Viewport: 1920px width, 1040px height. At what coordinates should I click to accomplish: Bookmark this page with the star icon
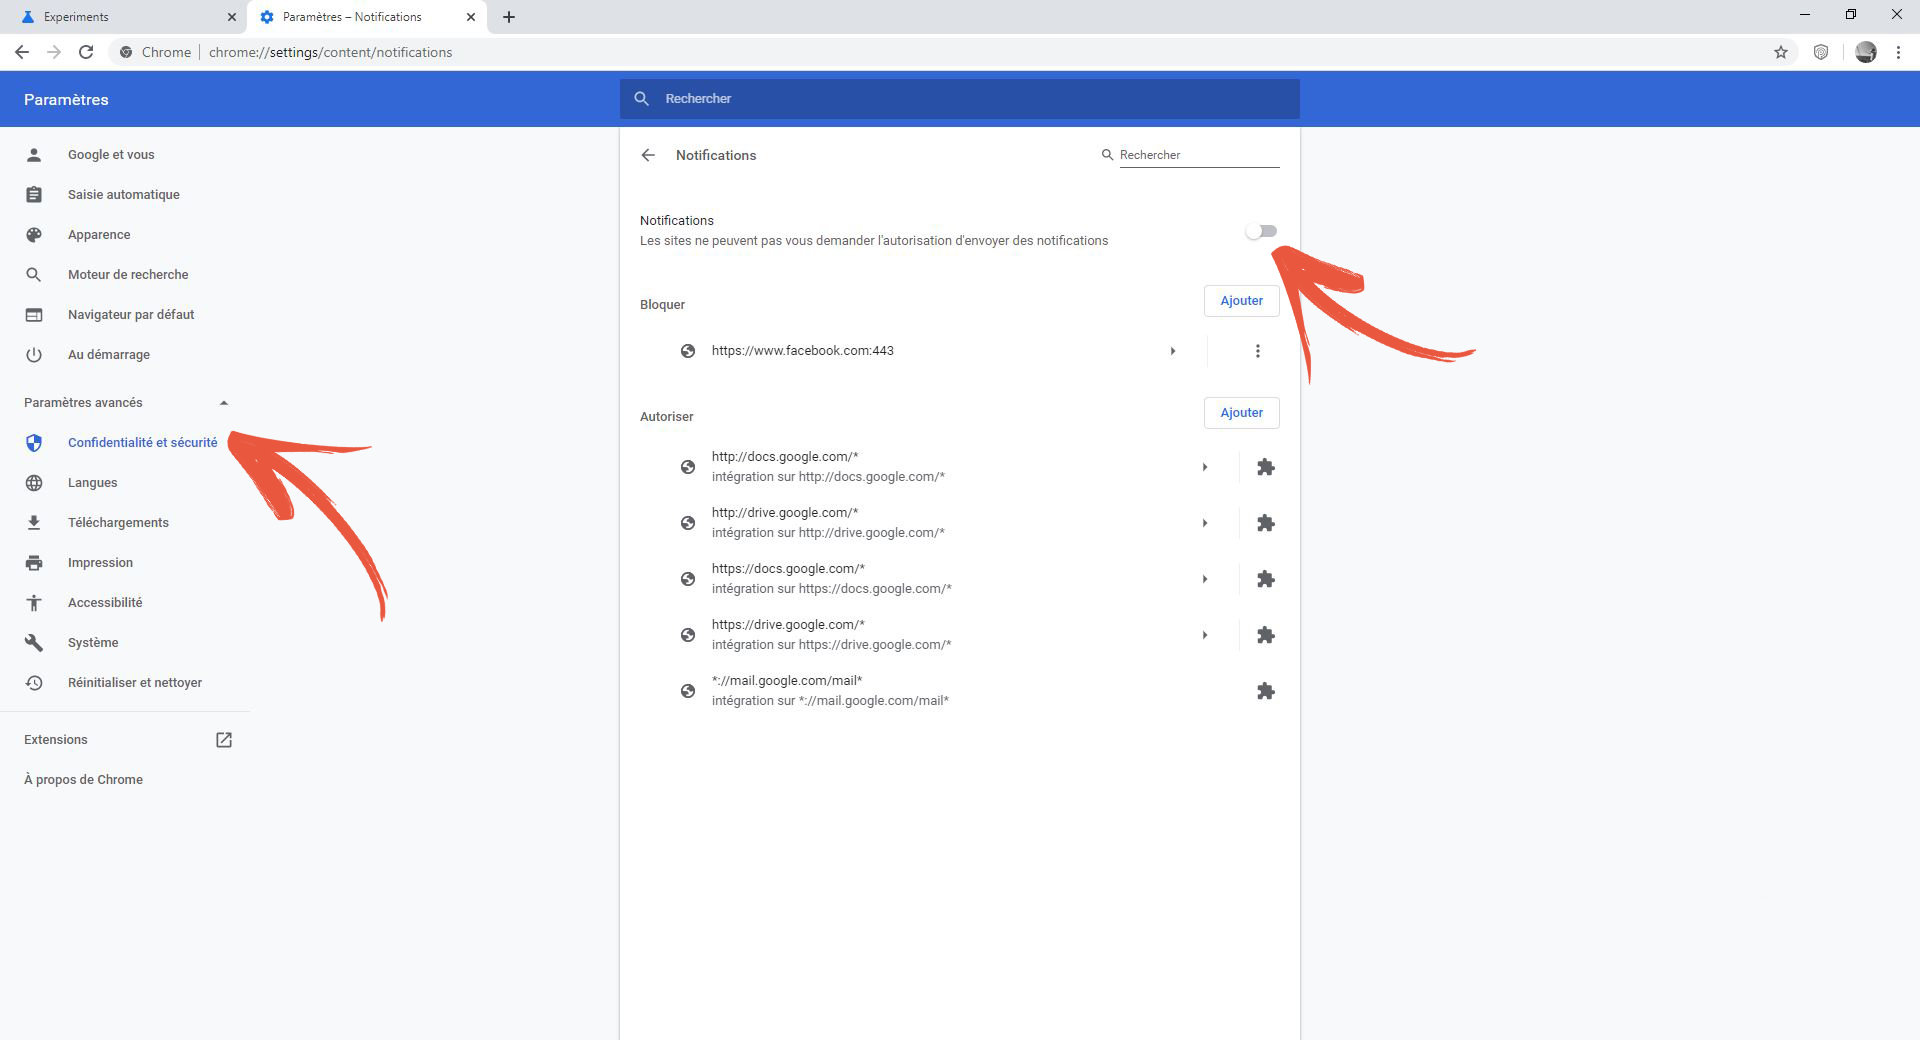click(x=1781, y=52)
